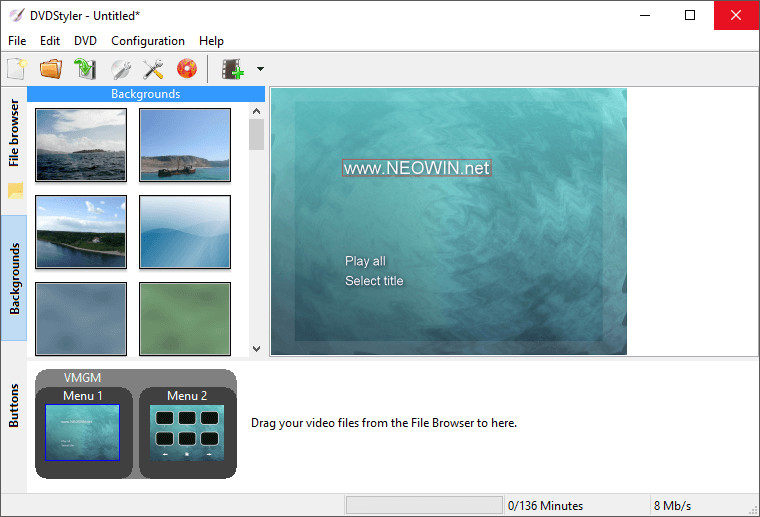Click the Burn DVD disc icon
760x517 pixels.
[x=187, y=69]
